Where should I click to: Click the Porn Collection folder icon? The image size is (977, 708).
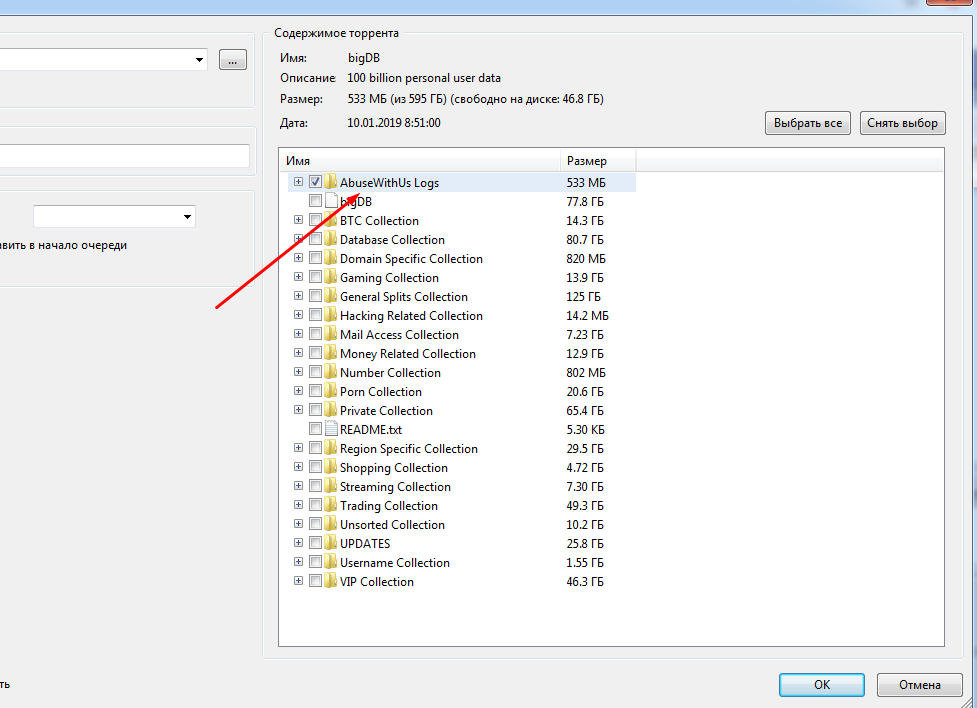(330, 392)
